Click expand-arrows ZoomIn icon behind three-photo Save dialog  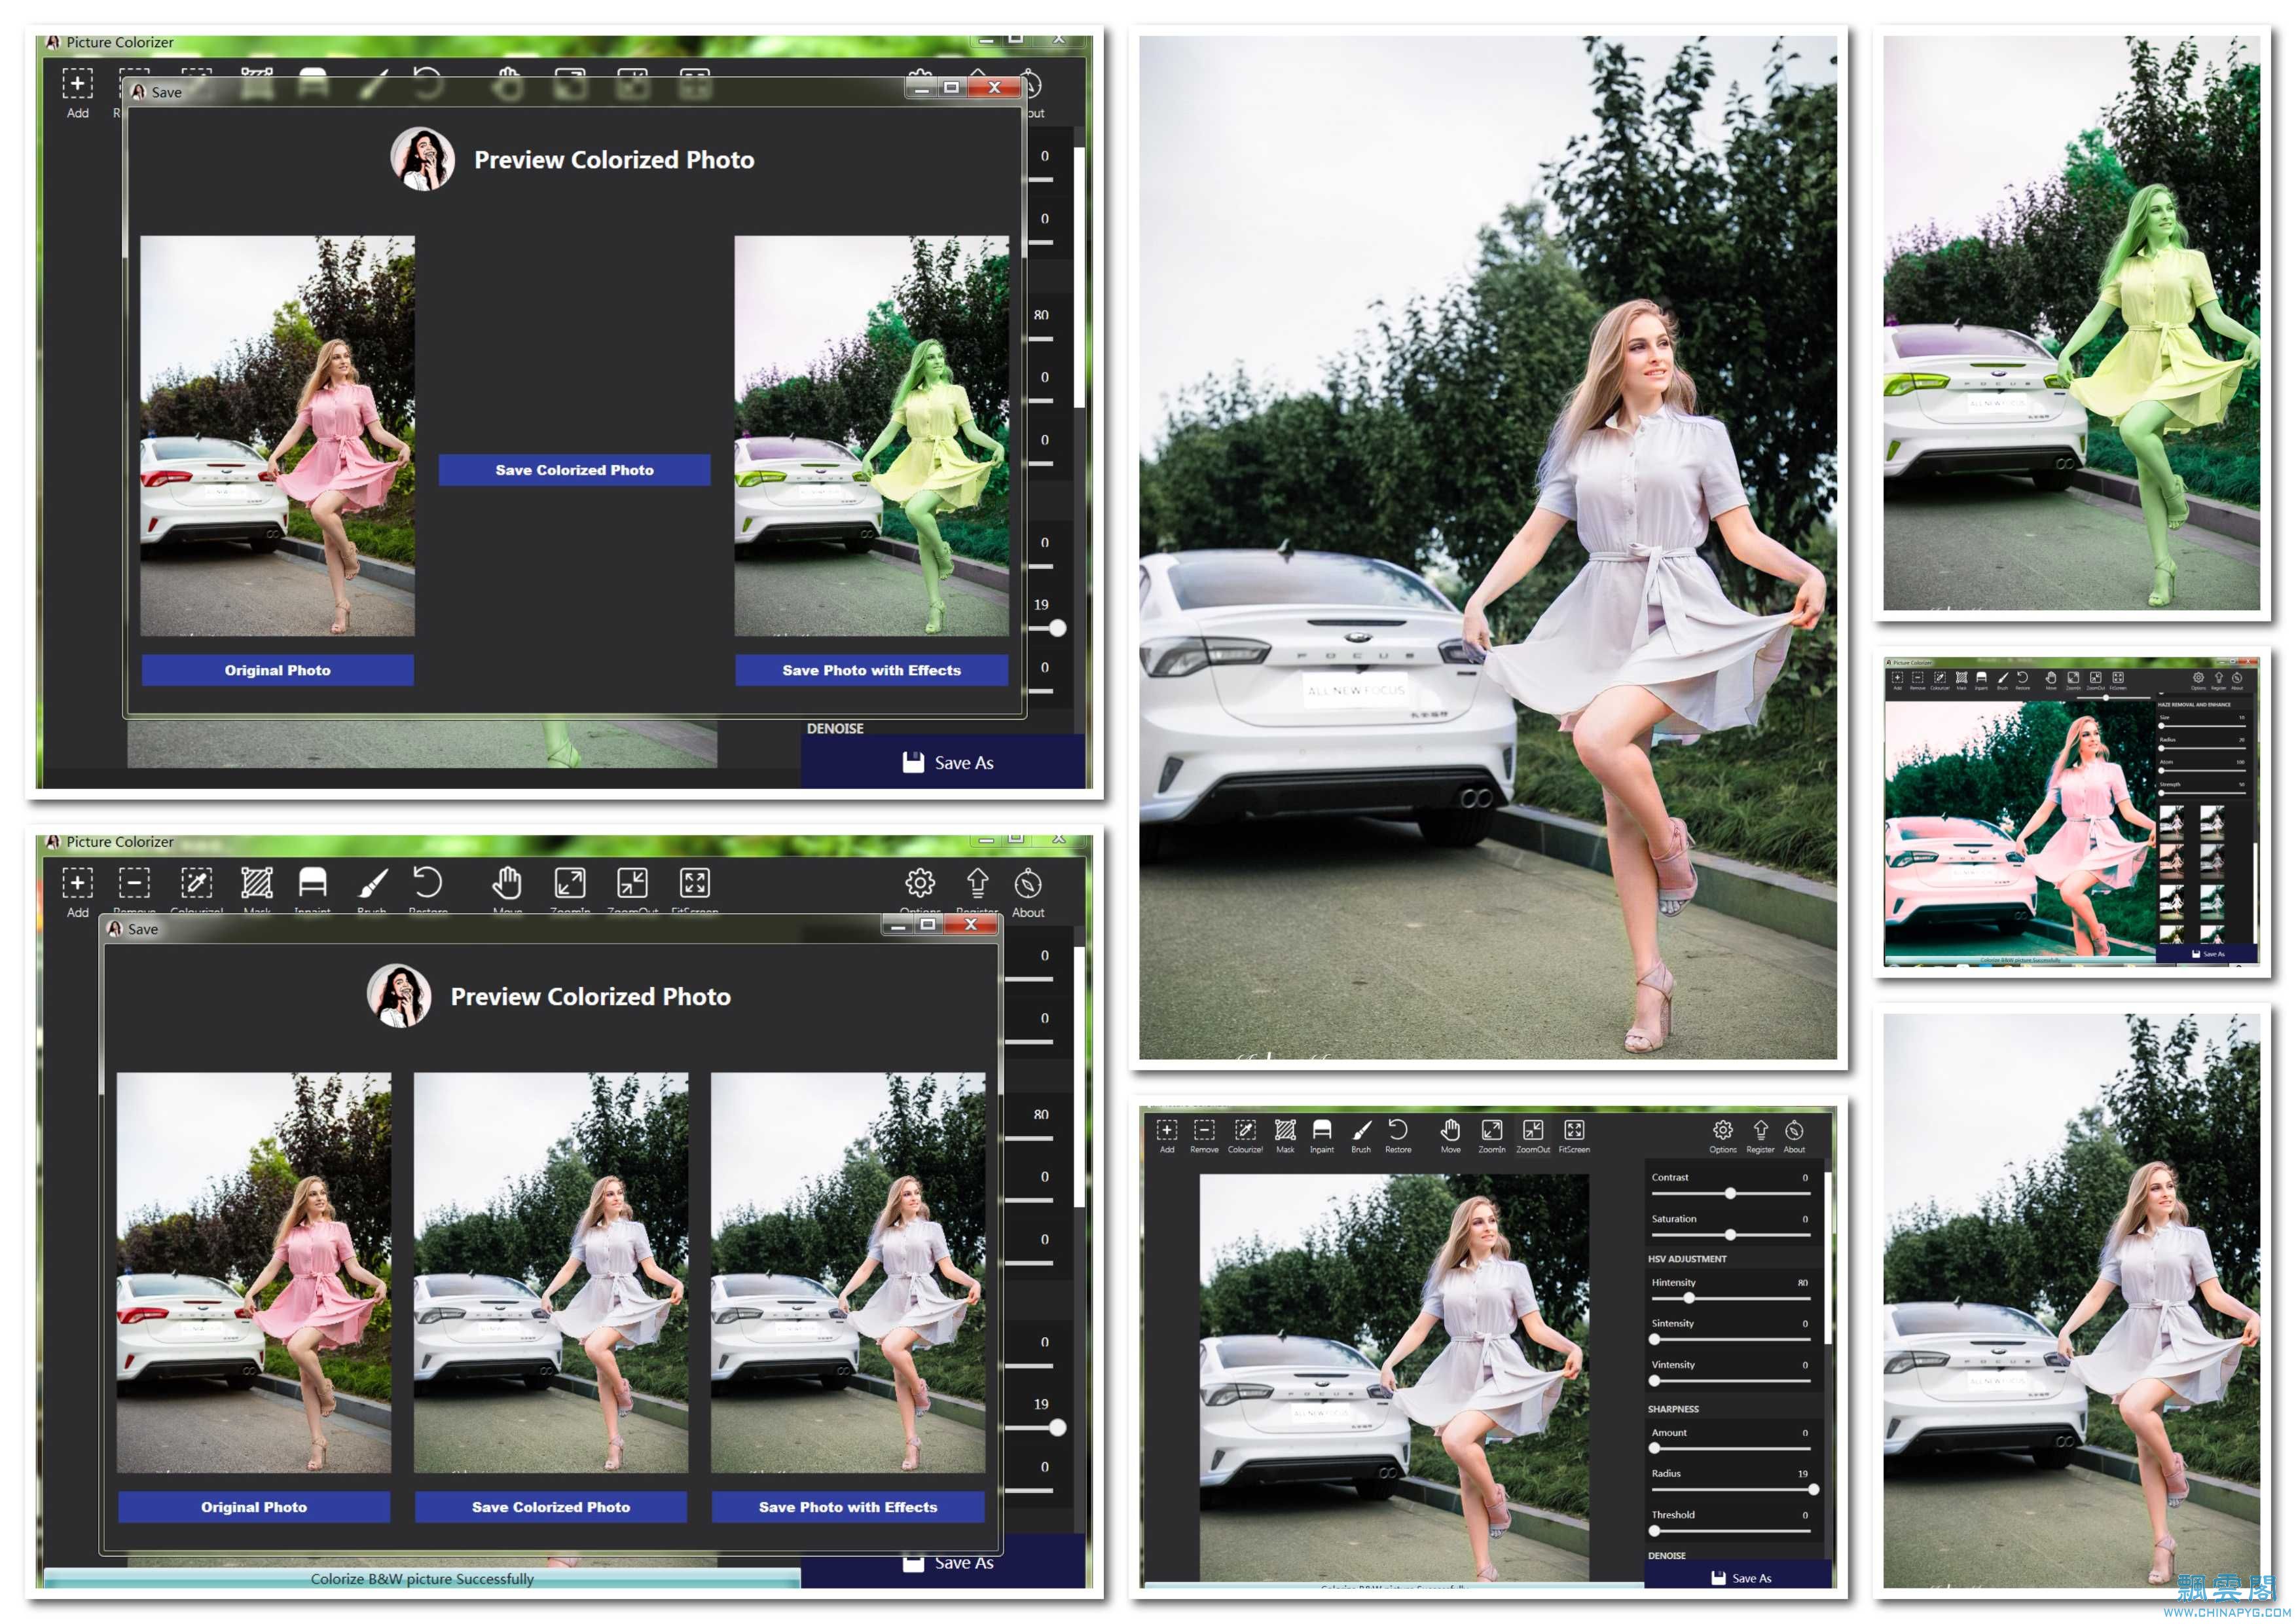pos(570,883)
